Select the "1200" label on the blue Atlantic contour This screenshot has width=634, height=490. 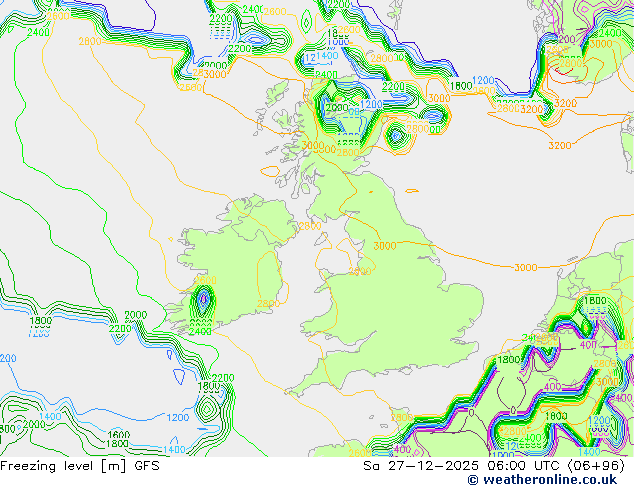click(178, 417)
